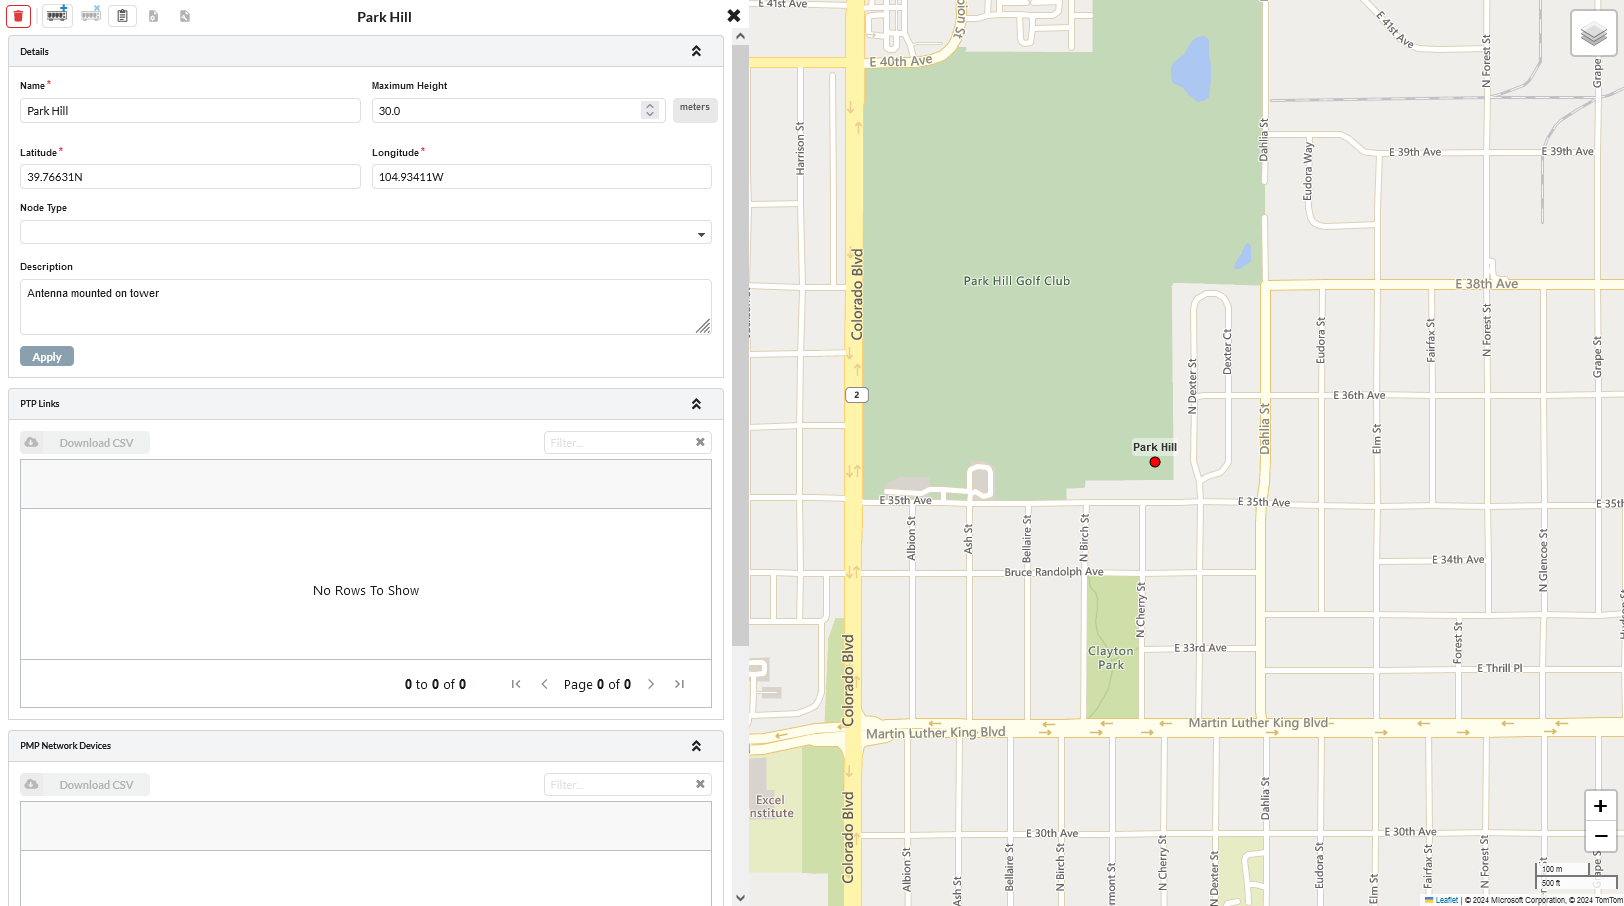Screen dimensions: 1624x906
Task: Click the panel vertical scrollbar thumb
Action: (740, 345)
